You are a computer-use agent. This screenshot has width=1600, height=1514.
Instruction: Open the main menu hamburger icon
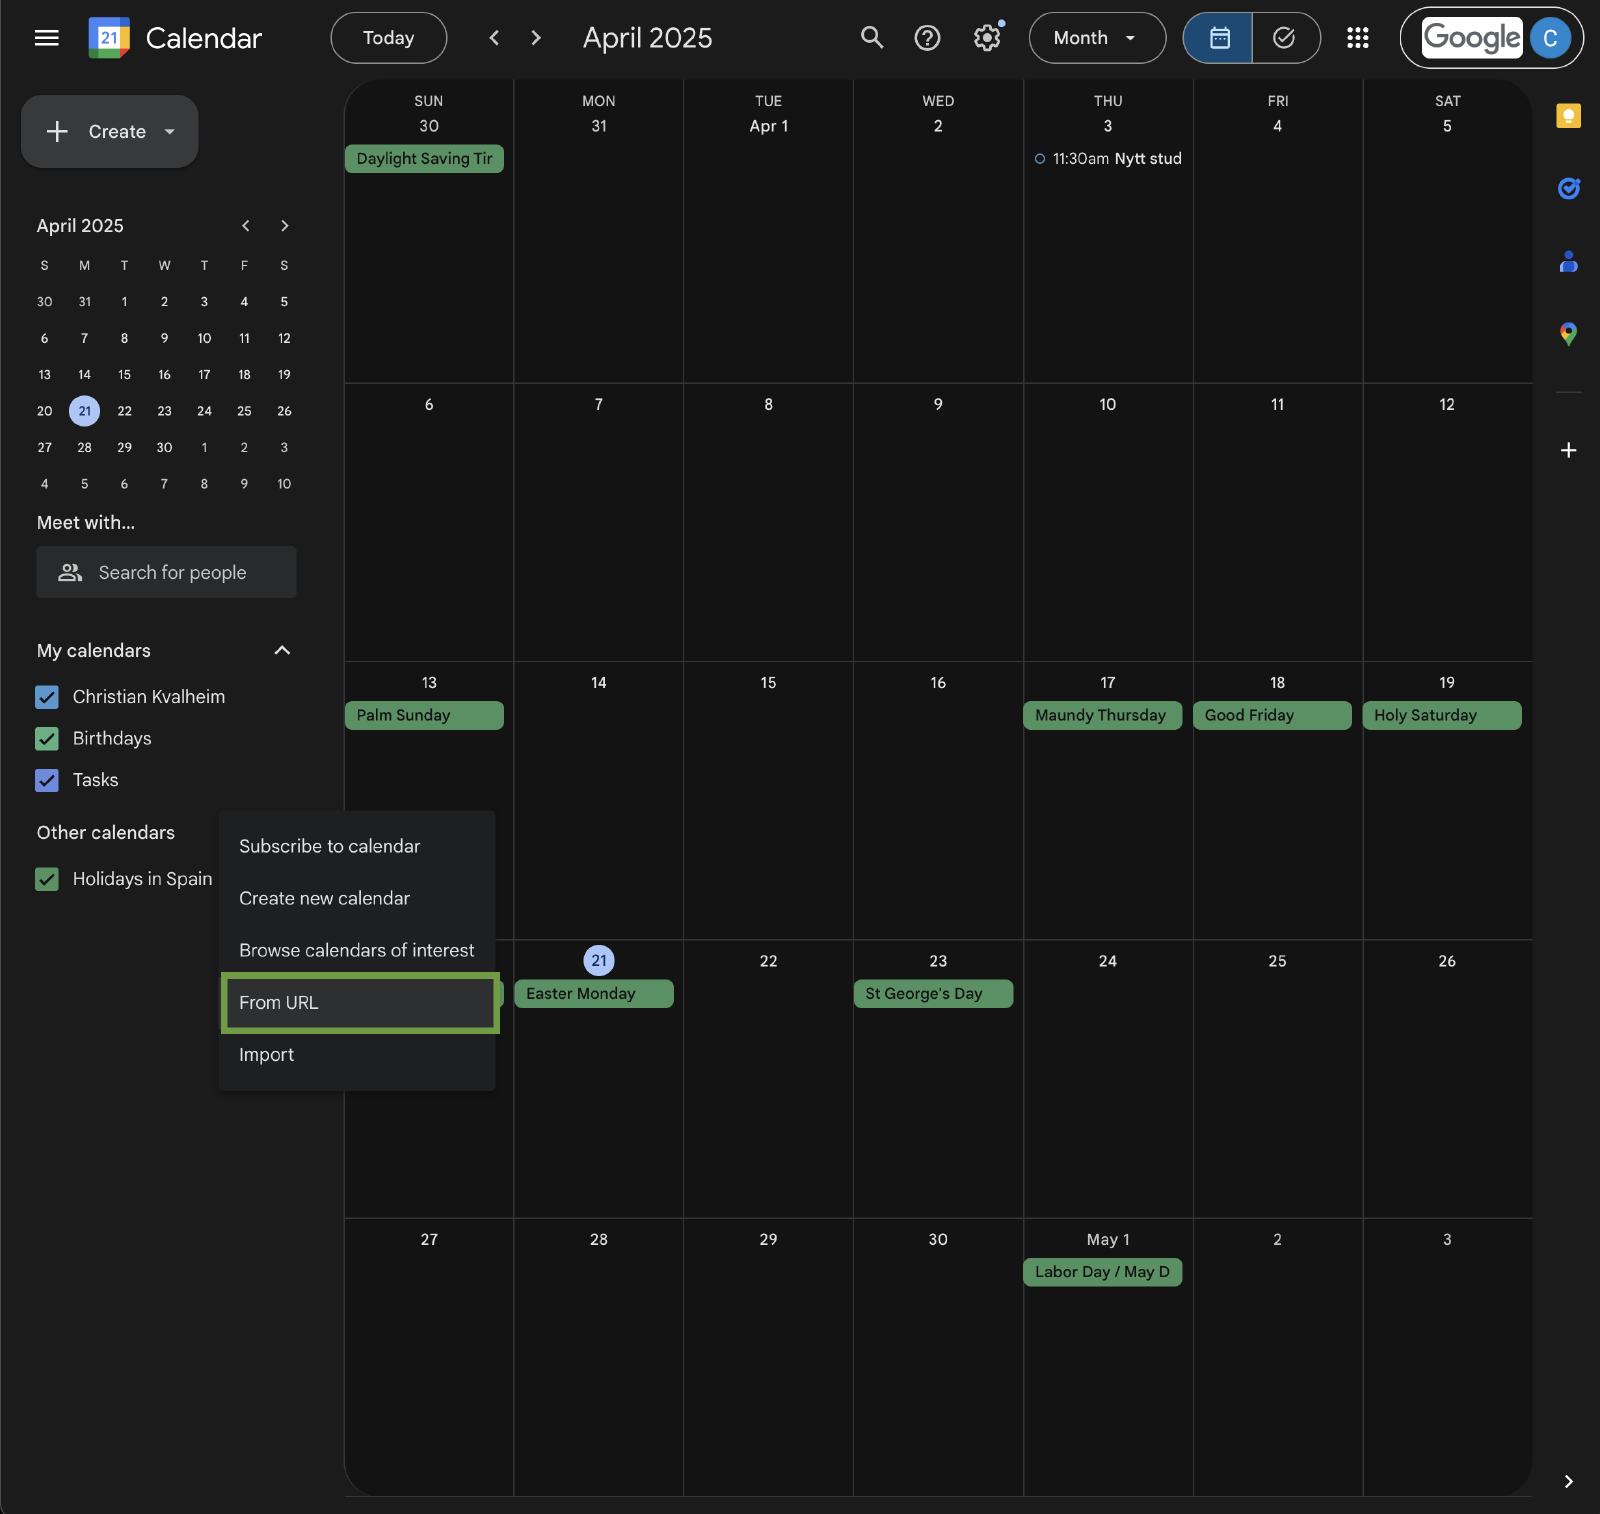47,38
